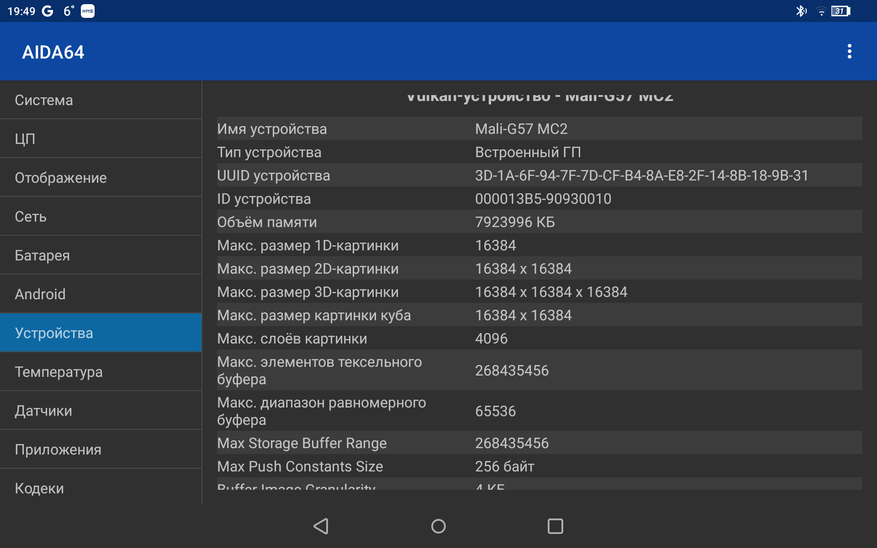This screenshot has height=548, width=877.
Task: Tap the battery indicator in status bar
Action: [x=841, y=11]
